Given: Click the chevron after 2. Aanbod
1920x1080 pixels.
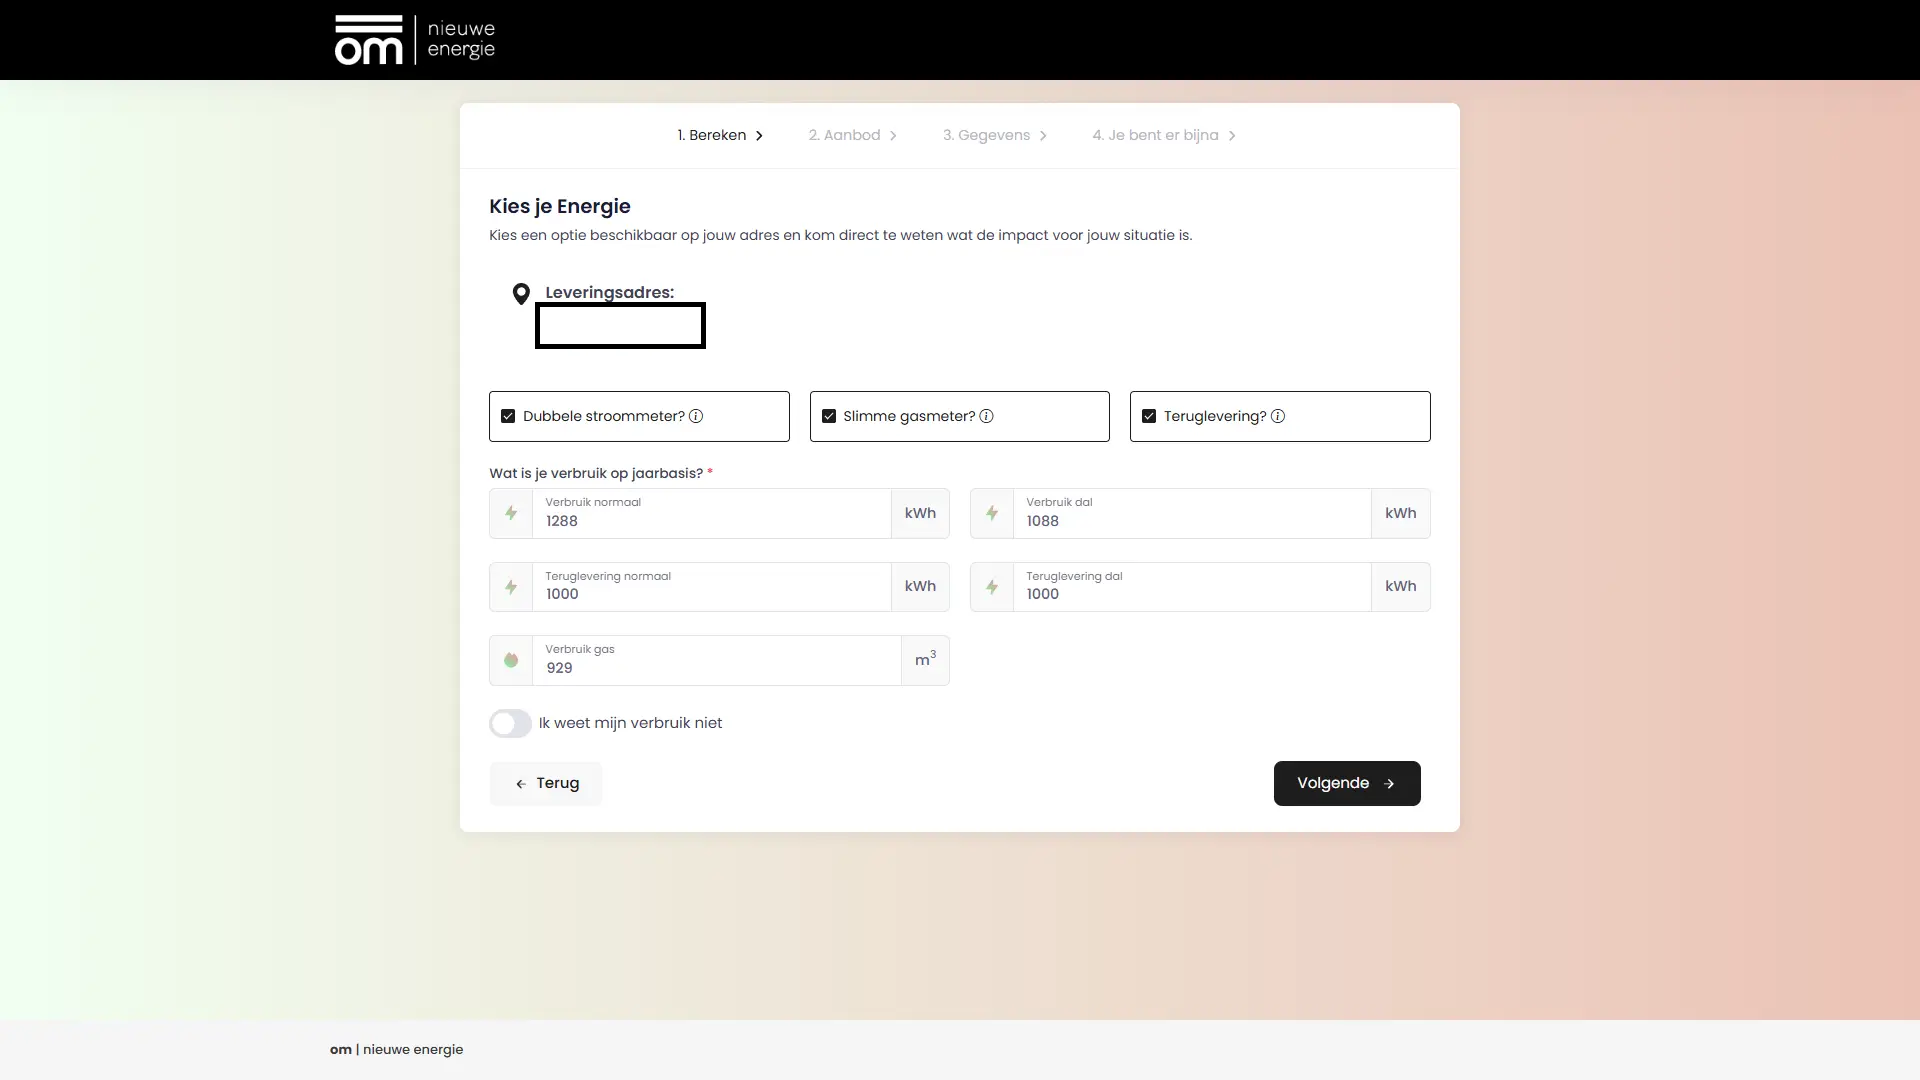Looking at the screenshot, I should pyautogui.click(x=893, y=136).
